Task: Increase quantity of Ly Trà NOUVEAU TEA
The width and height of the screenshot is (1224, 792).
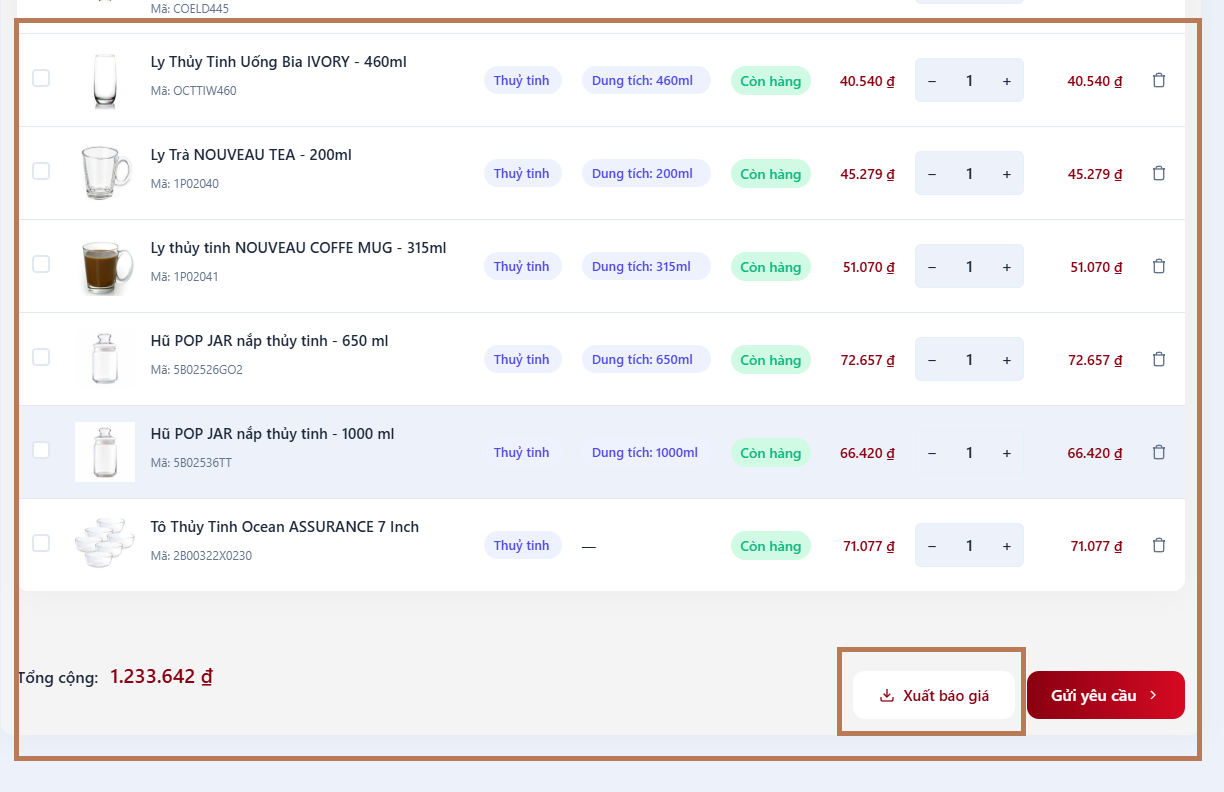Action: point(1007,174)
